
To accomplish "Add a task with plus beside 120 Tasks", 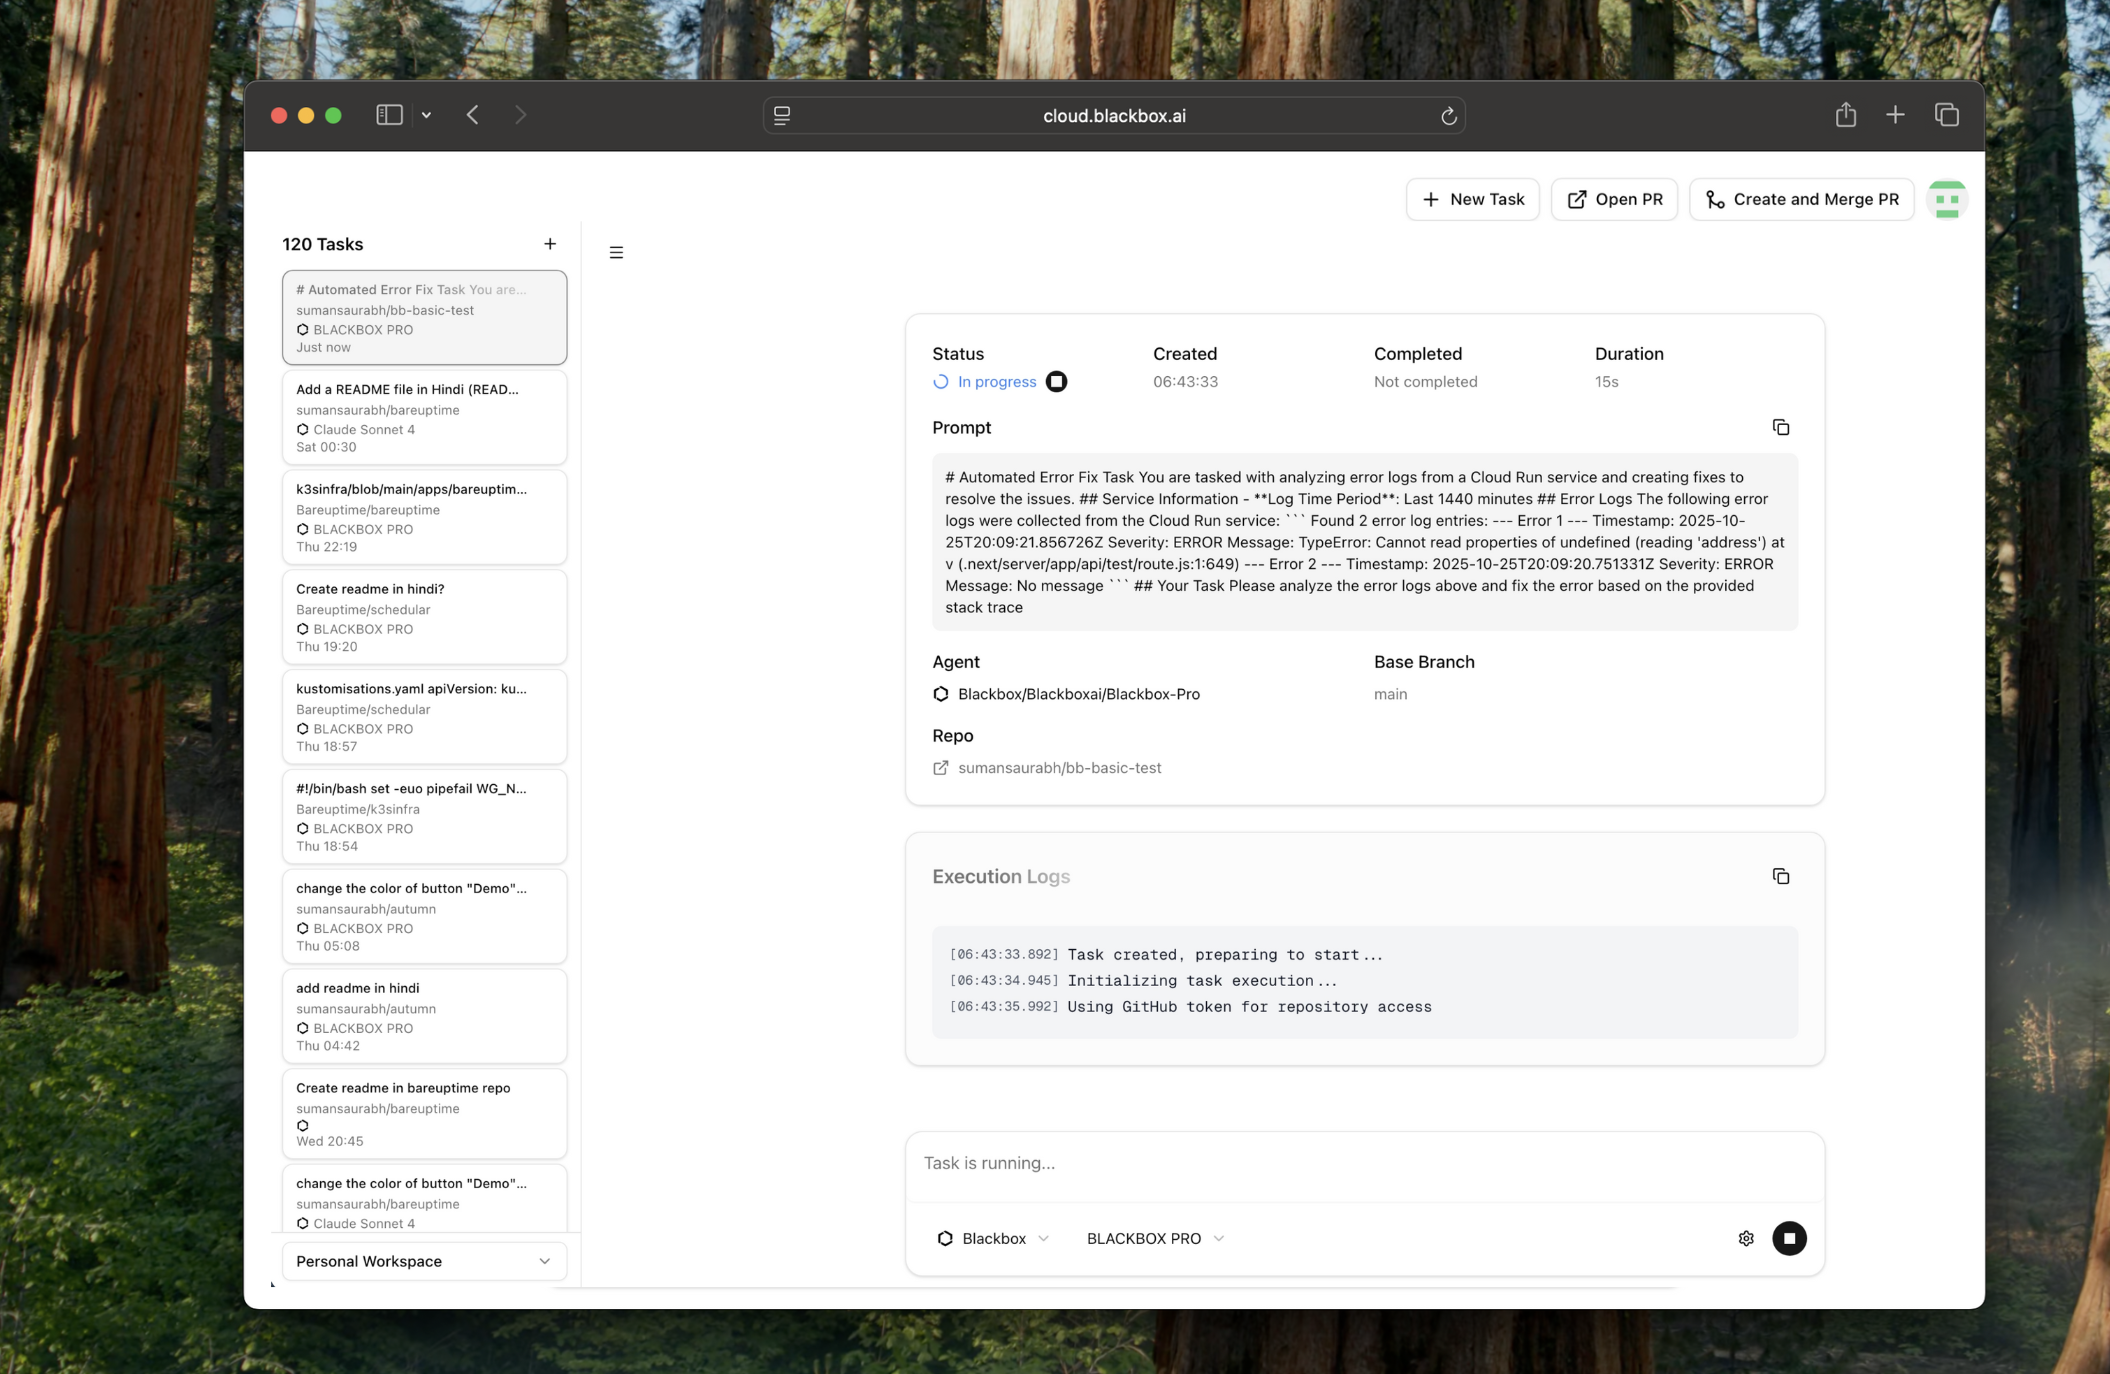I will pos(550,244).
